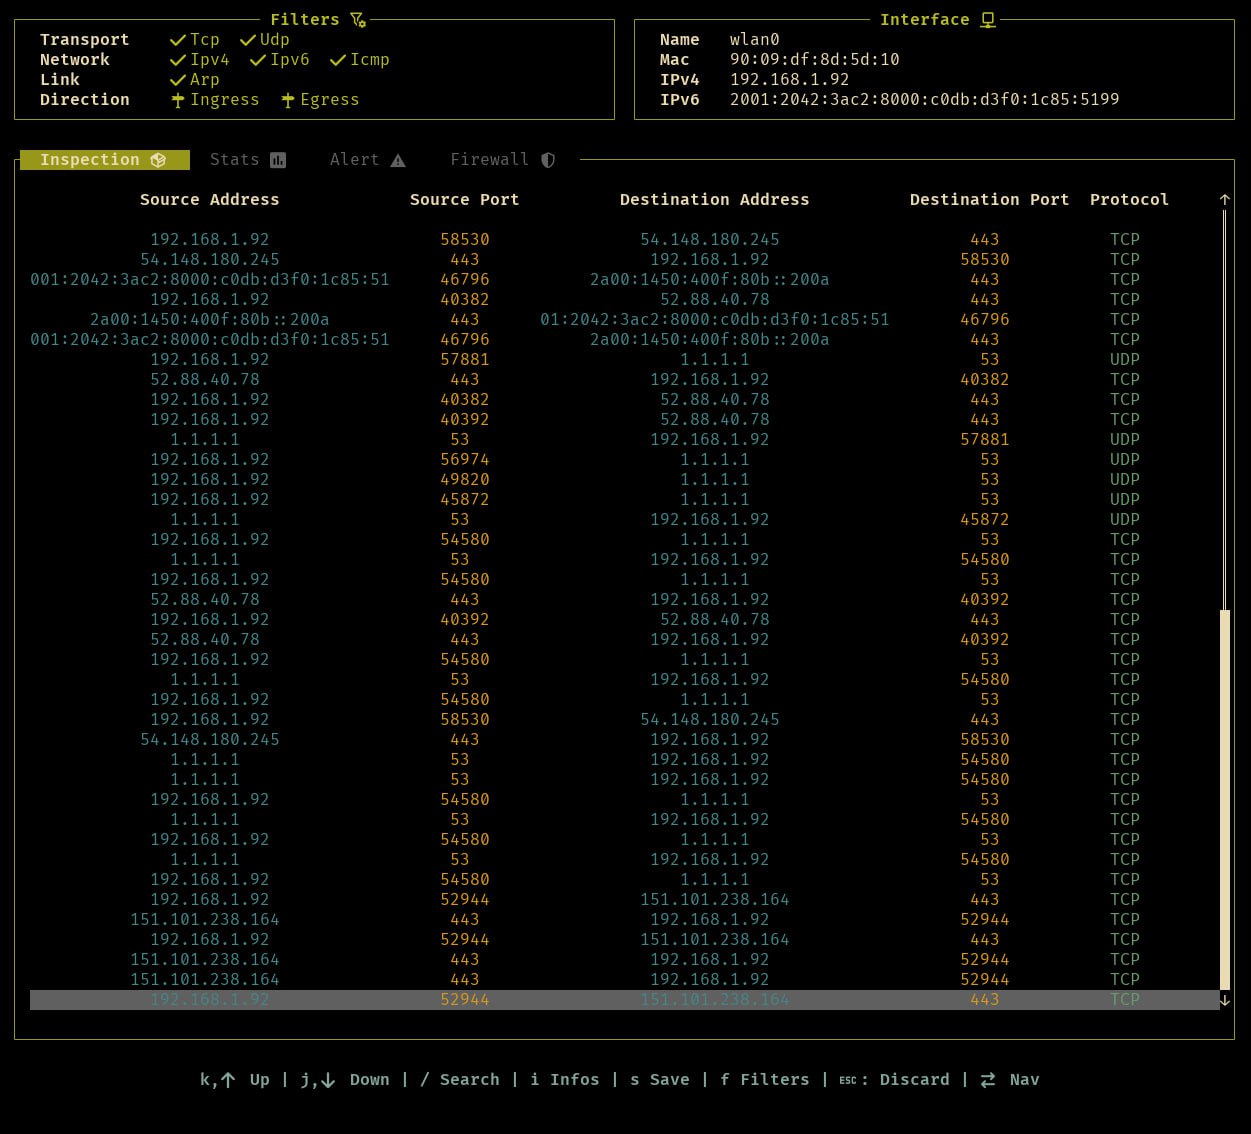This screenshot has height=1134, width=1251.
Task: Click UDP protocol in source port 56974 row
Action: [x=1125, y=460]
